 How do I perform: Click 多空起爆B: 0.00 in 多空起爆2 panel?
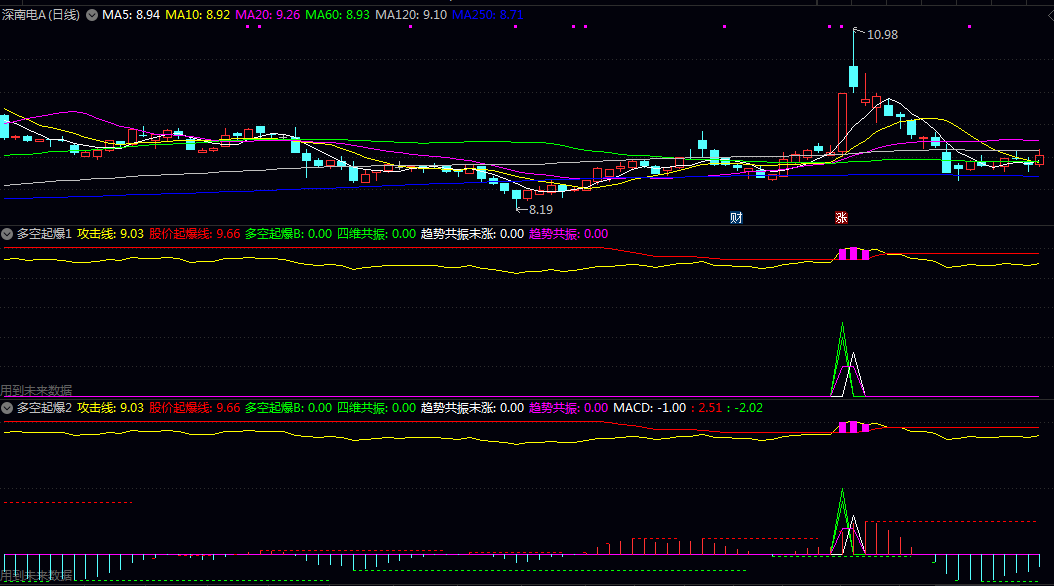[x=288, y=408]
